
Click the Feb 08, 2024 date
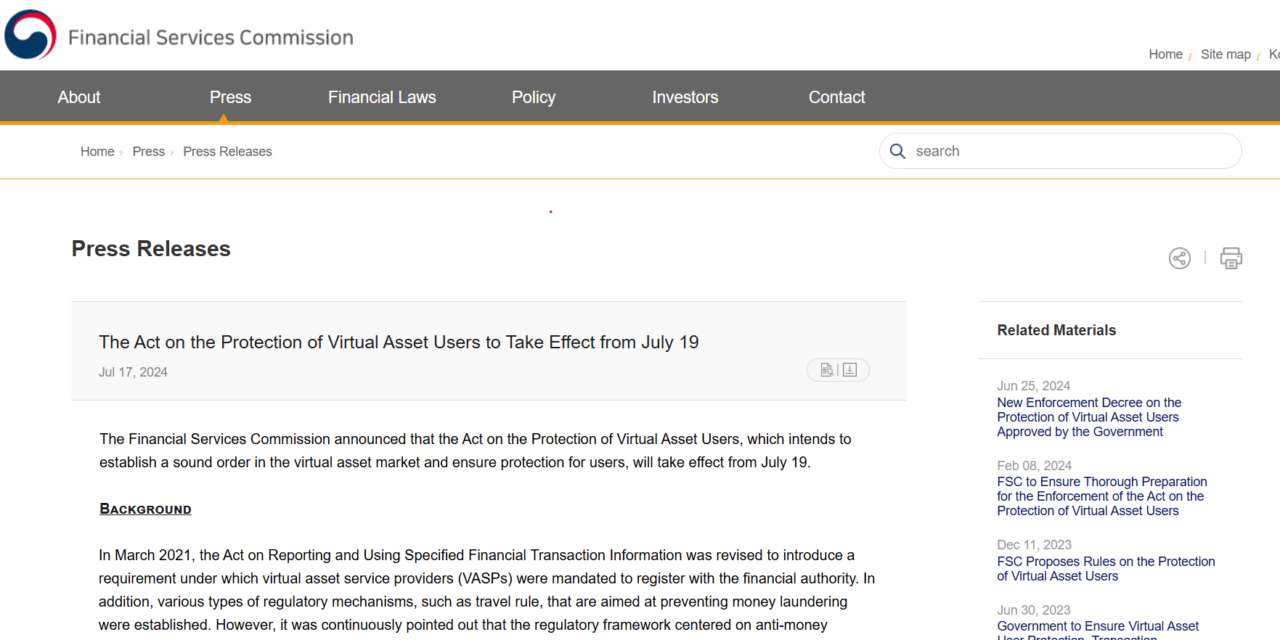click(1034, 466)
